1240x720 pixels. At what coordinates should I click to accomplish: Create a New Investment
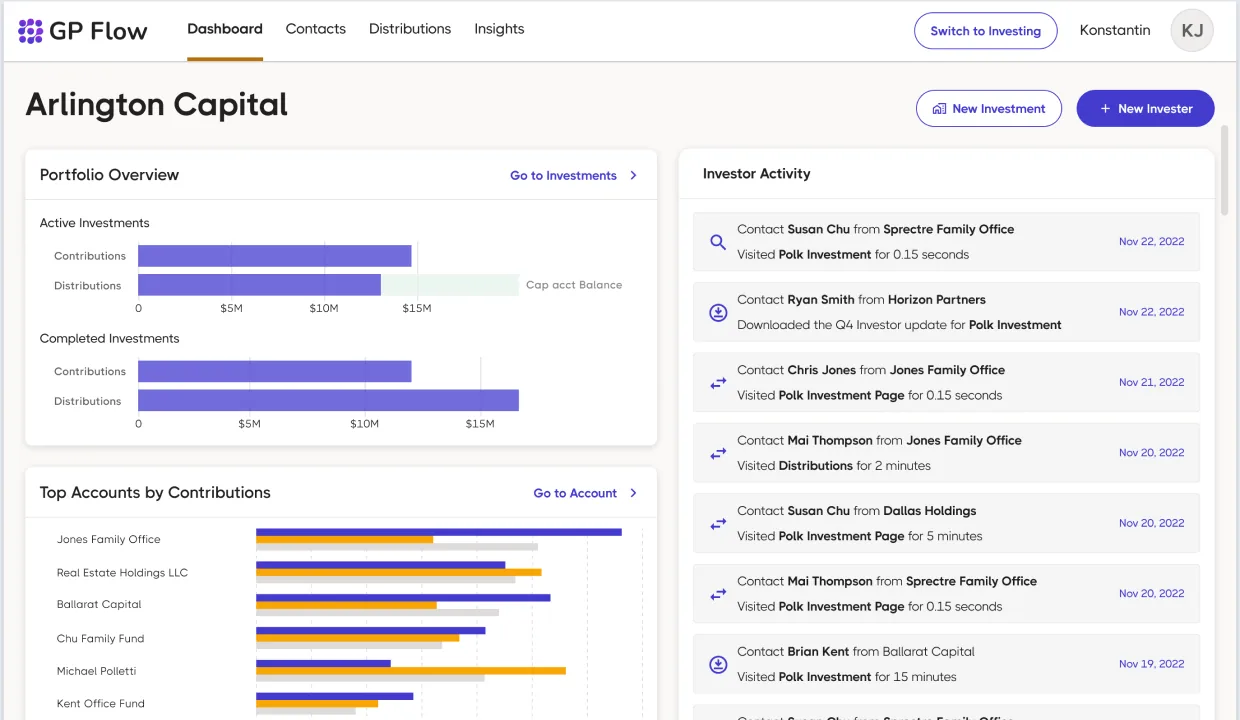coord(988,109)
